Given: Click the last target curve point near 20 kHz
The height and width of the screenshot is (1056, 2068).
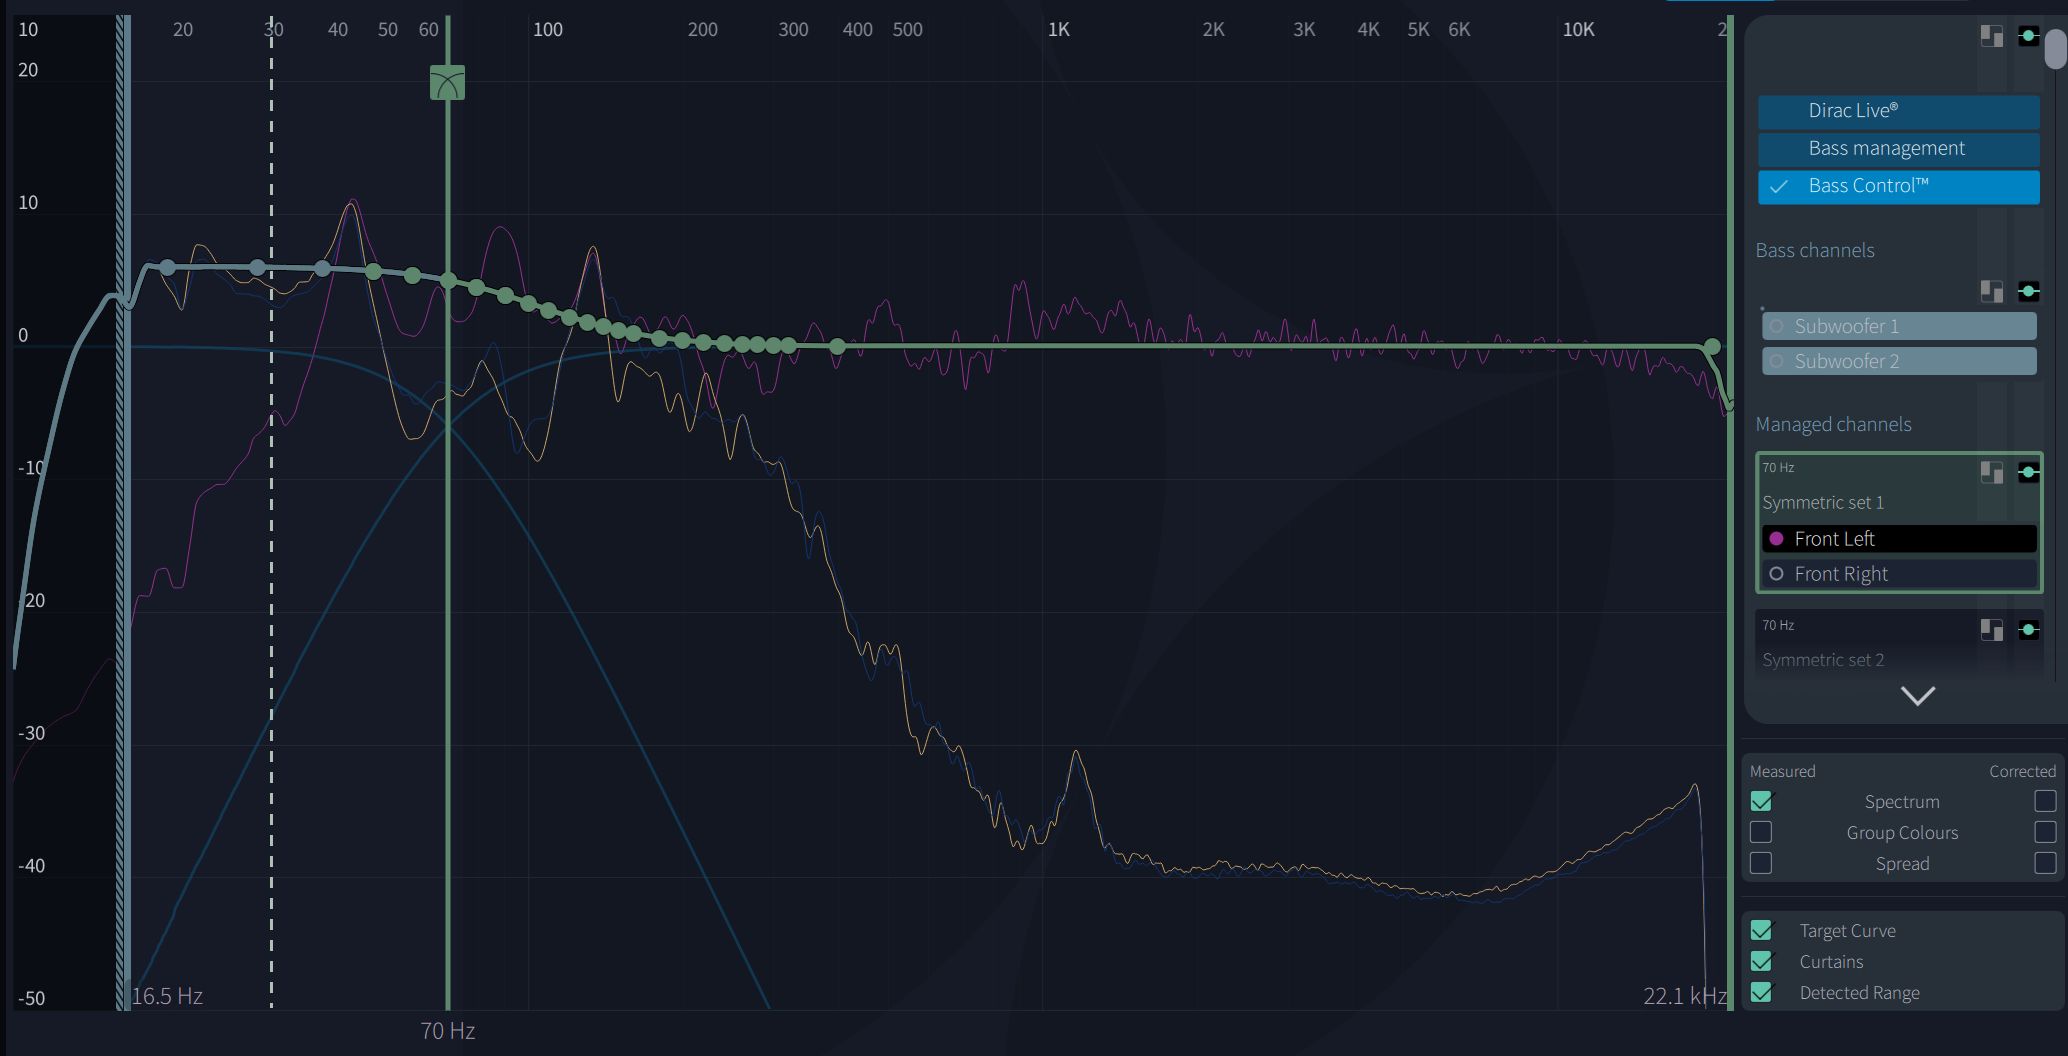Looking at the screenshot, I should coord(1712,346).
